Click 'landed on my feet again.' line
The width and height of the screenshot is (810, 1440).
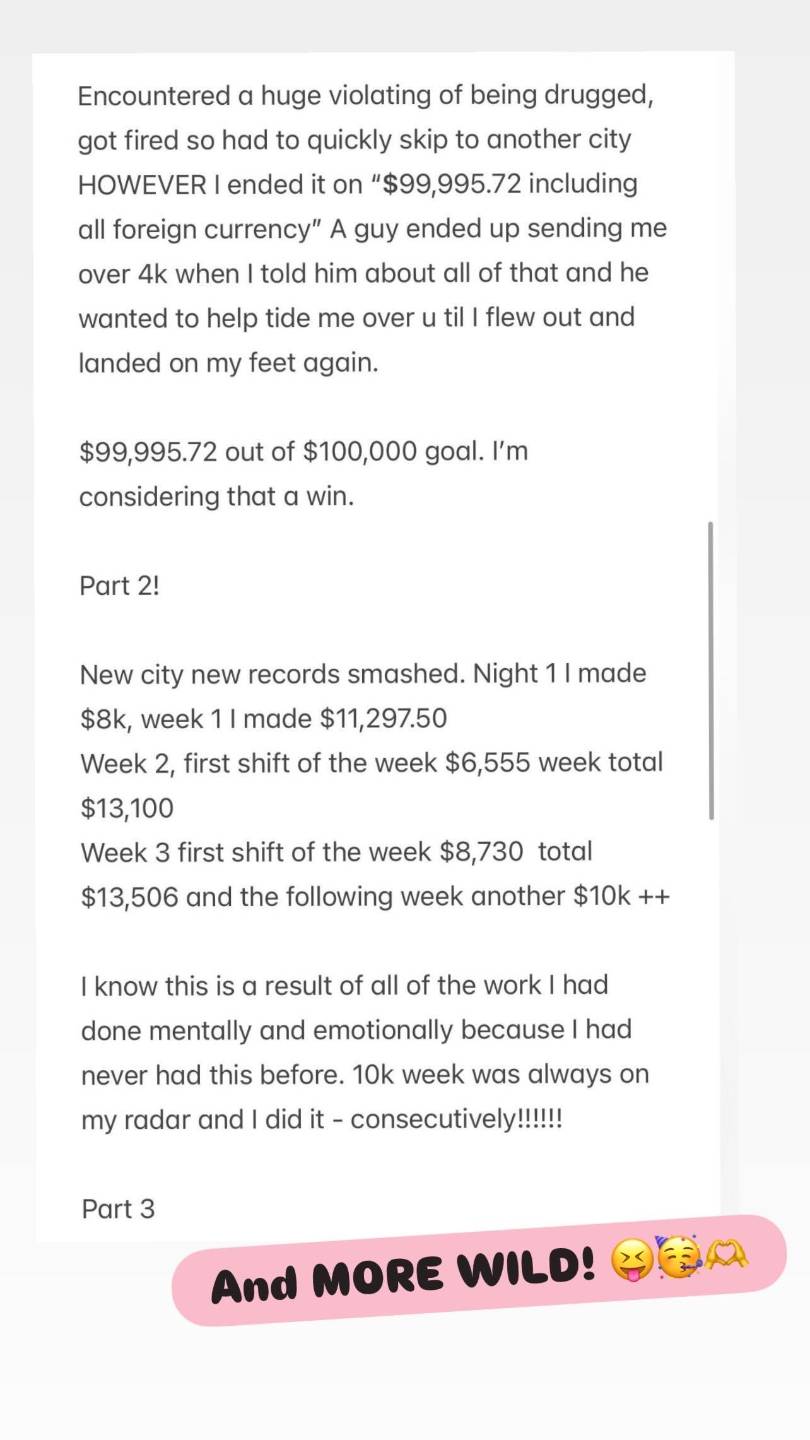pos(229,363)
